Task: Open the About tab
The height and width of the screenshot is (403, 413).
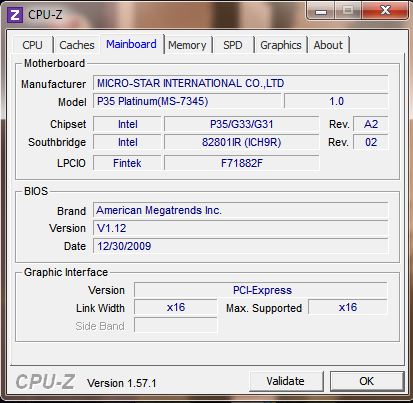Action: point(328,45)
